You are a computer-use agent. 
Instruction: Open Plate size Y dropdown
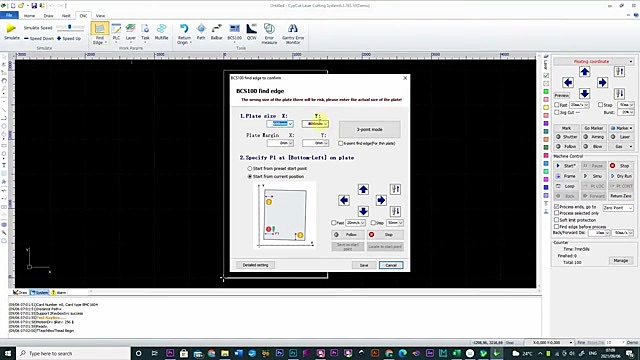tap(326, 124)
